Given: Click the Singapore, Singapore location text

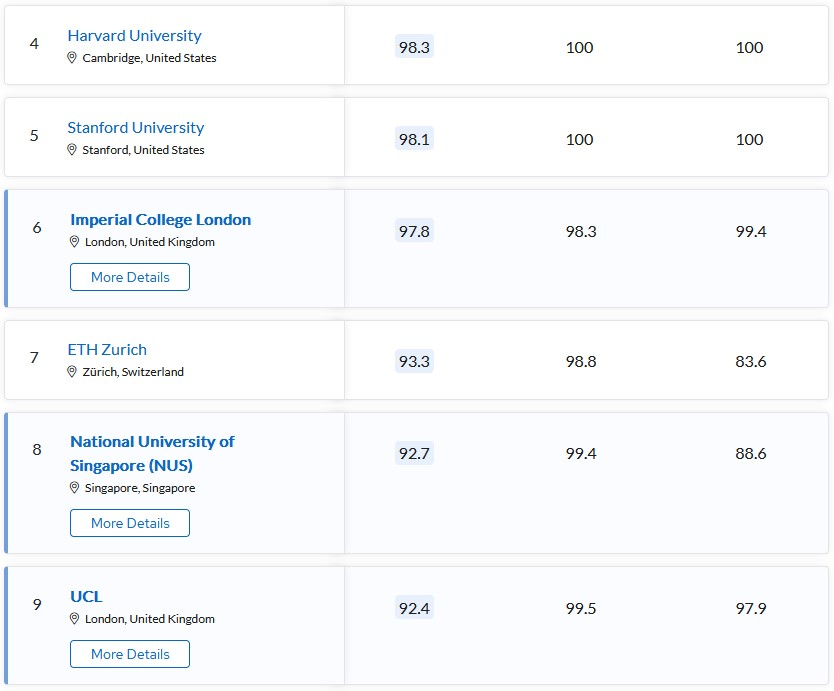Looking at the screenshot, I should coord(140,488).
